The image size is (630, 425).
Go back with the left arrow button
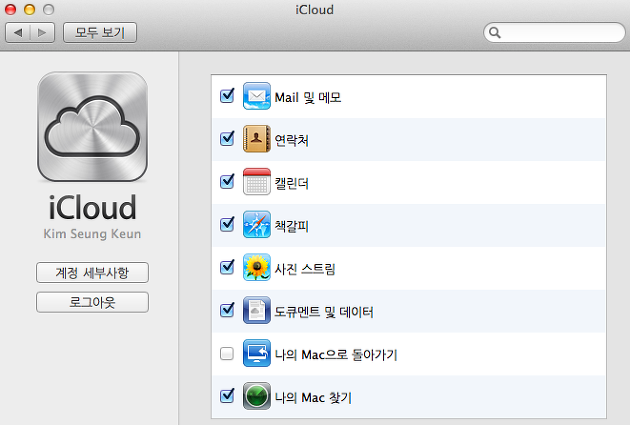(18, 33)
